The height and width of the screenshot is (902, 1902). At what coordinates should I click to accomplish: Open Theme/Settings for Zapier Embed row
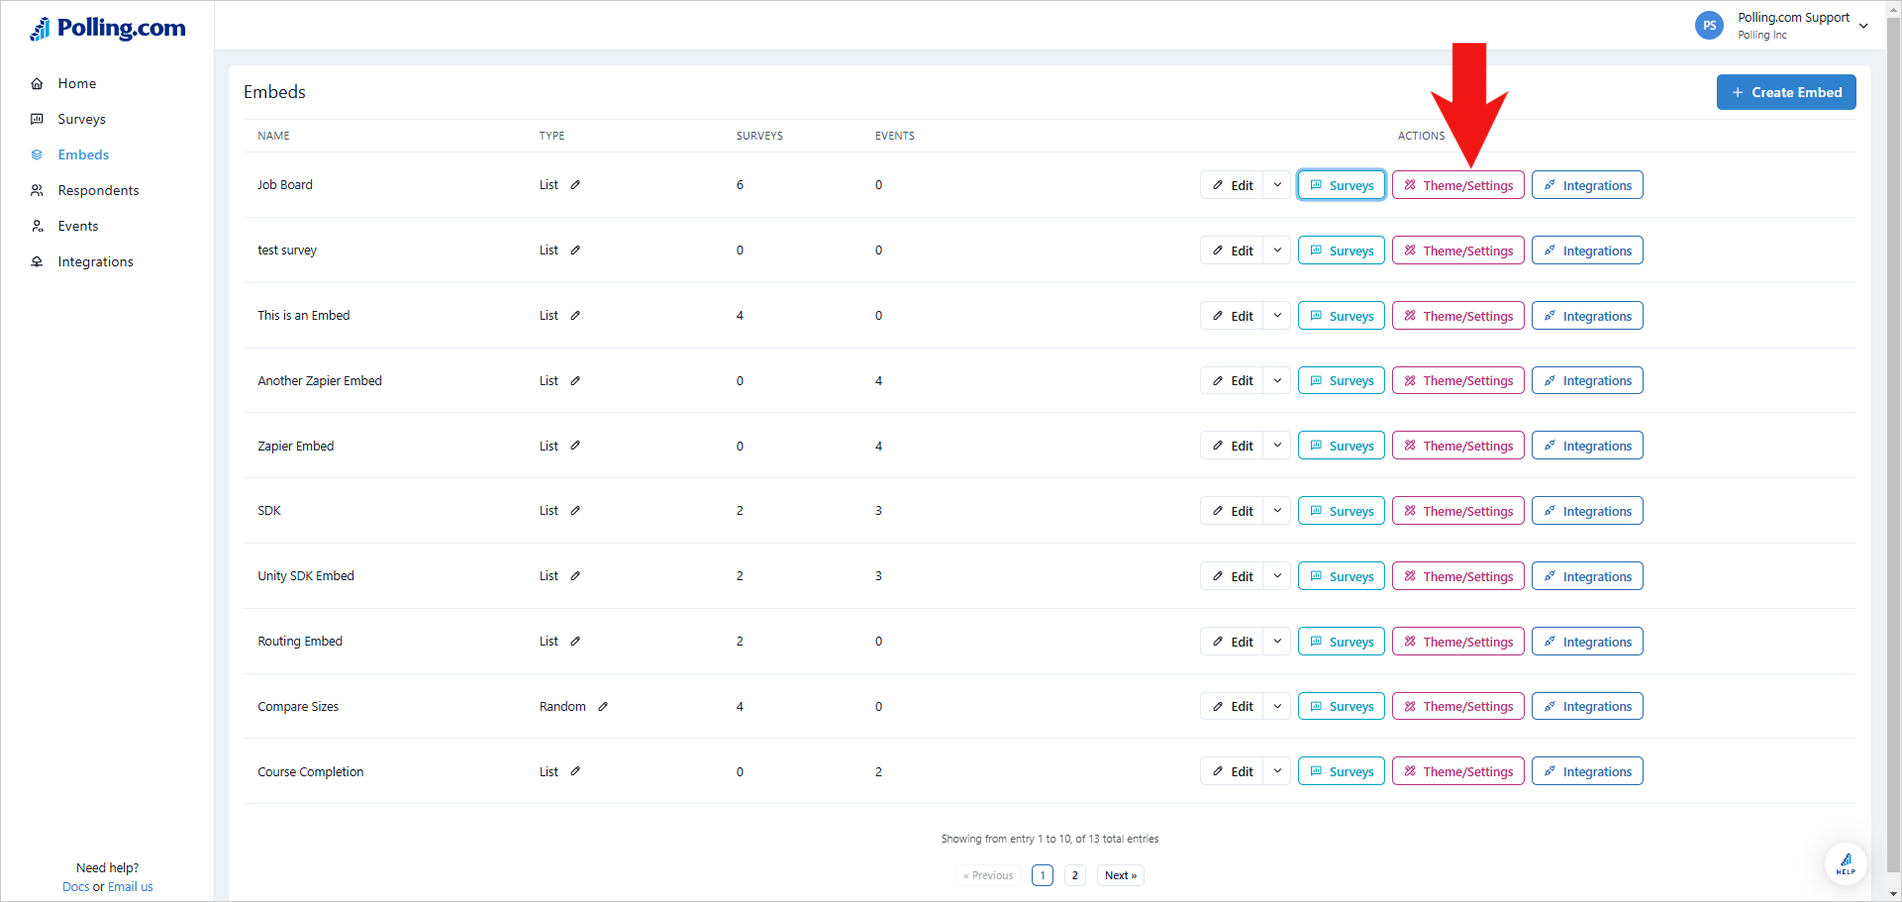click(x=1458, y=446)
